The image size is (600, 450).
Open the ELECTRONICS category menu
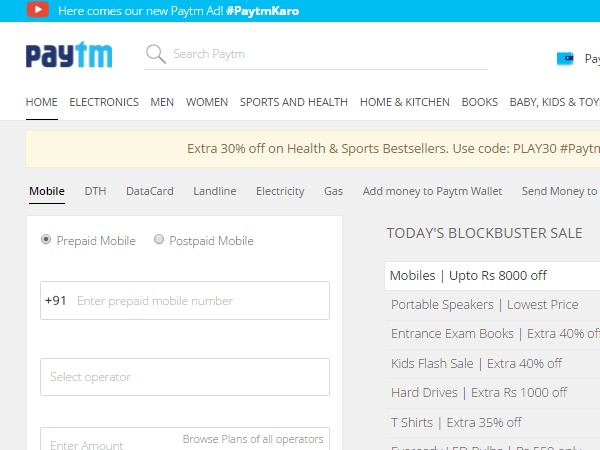coord(104,102)
